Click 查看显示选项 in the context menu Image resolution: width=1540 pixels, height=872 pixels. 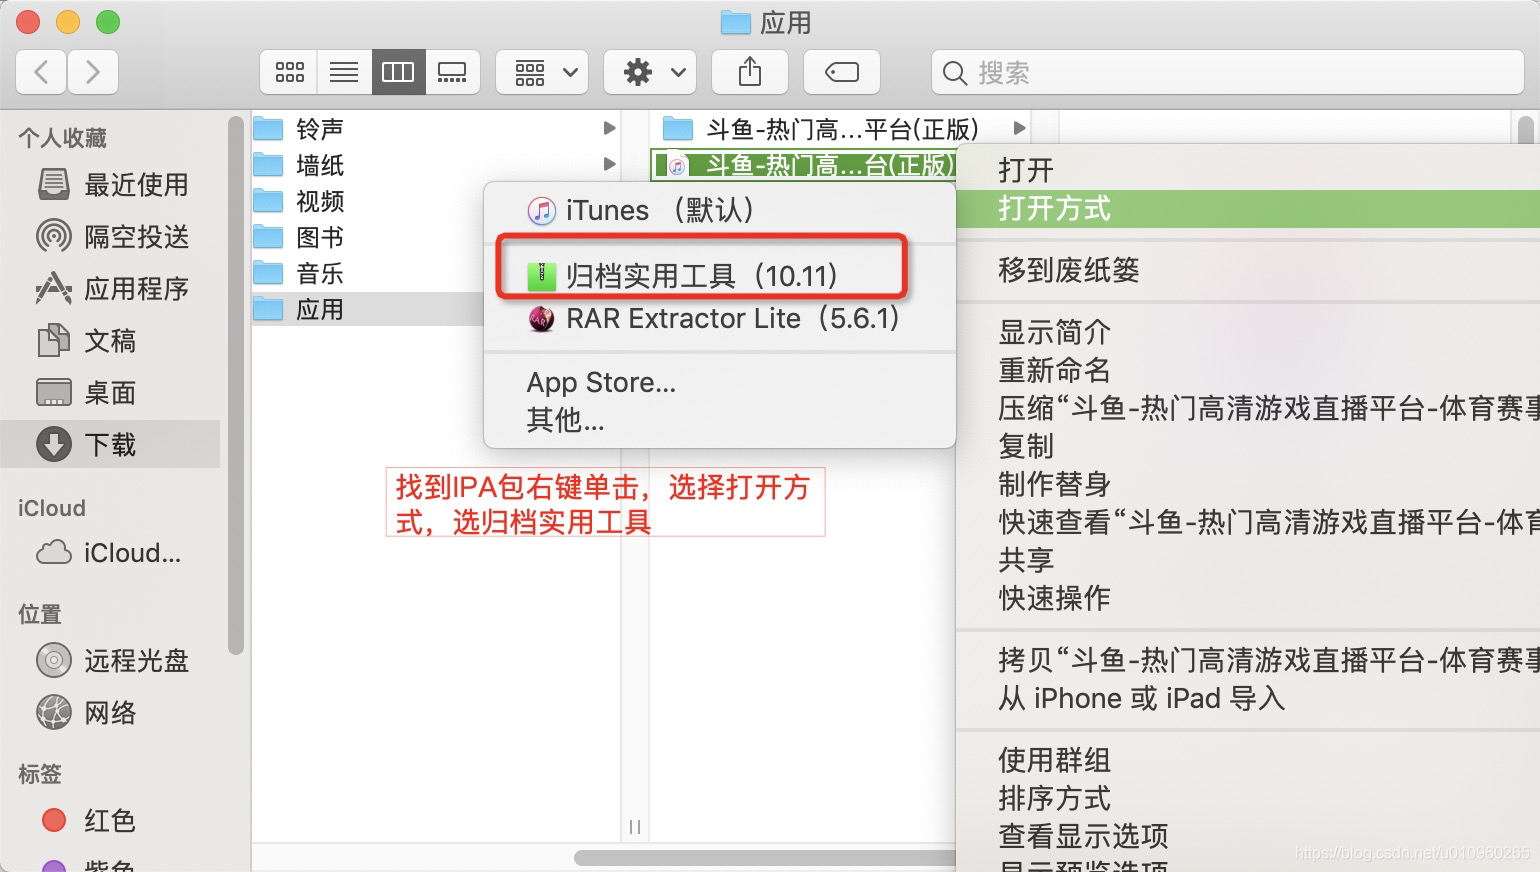tap(1248, 836)
